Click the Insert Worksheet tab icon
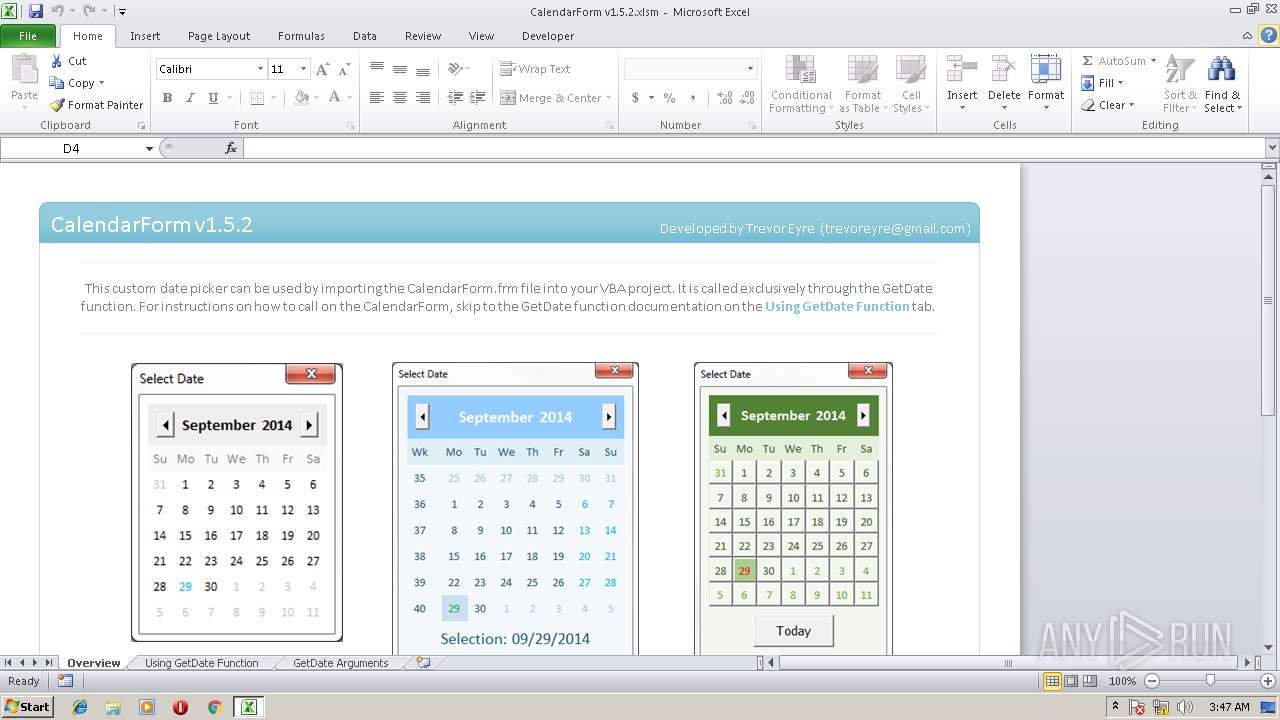The image size is (1280, 720). [x=423, y=662]
